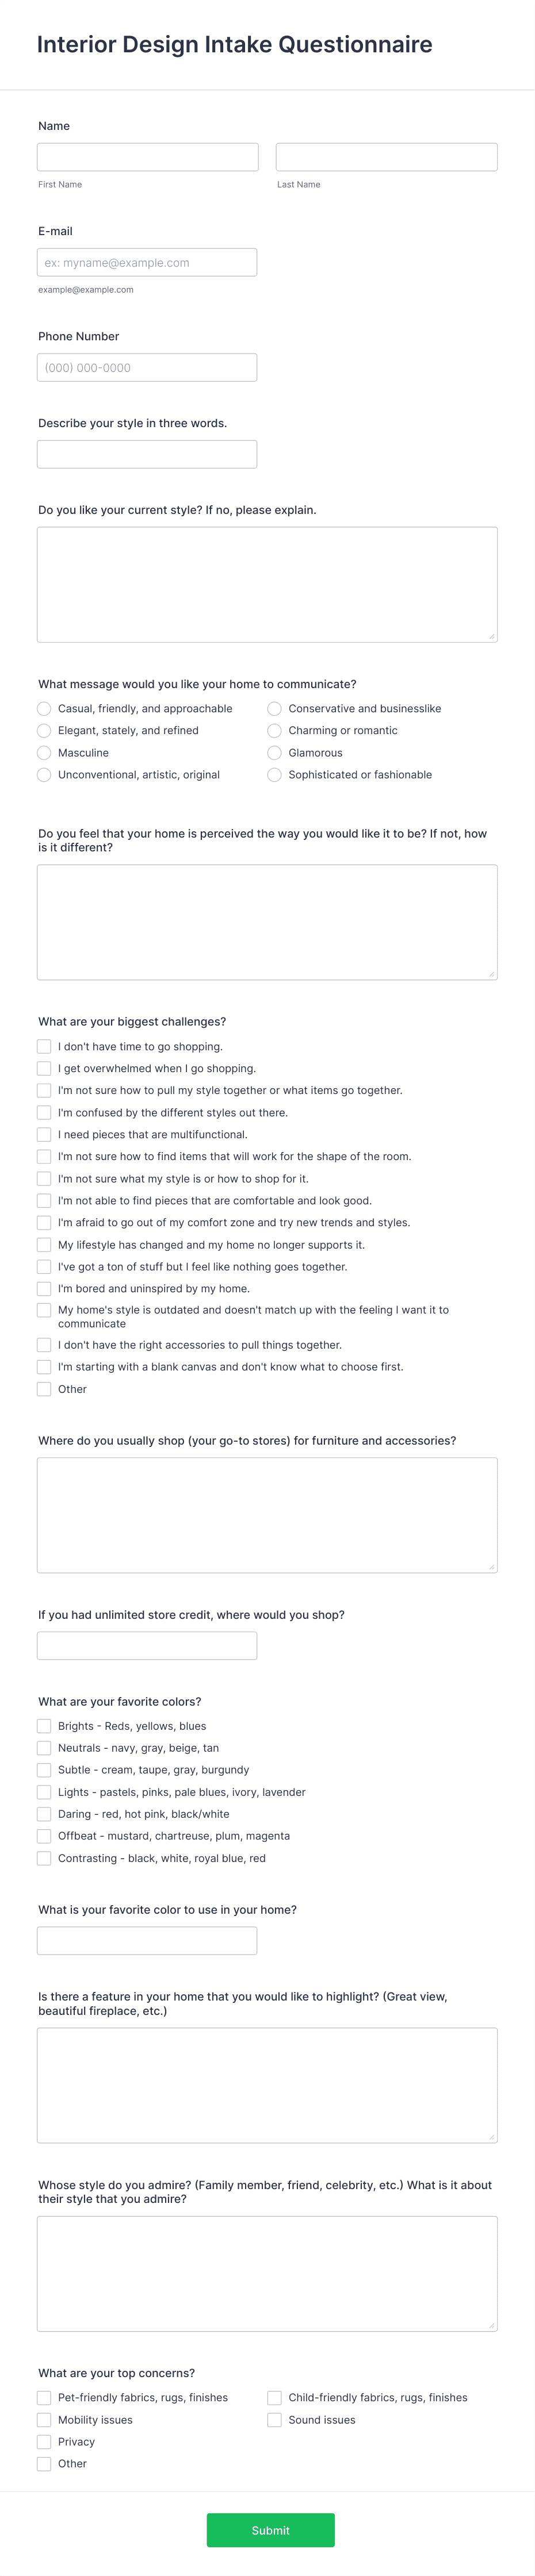Screen dimensions: 535x2576
Task: Select "Offbeat - mustard, chartreuse, plum, magenta"
Action: pos(44,1835)
